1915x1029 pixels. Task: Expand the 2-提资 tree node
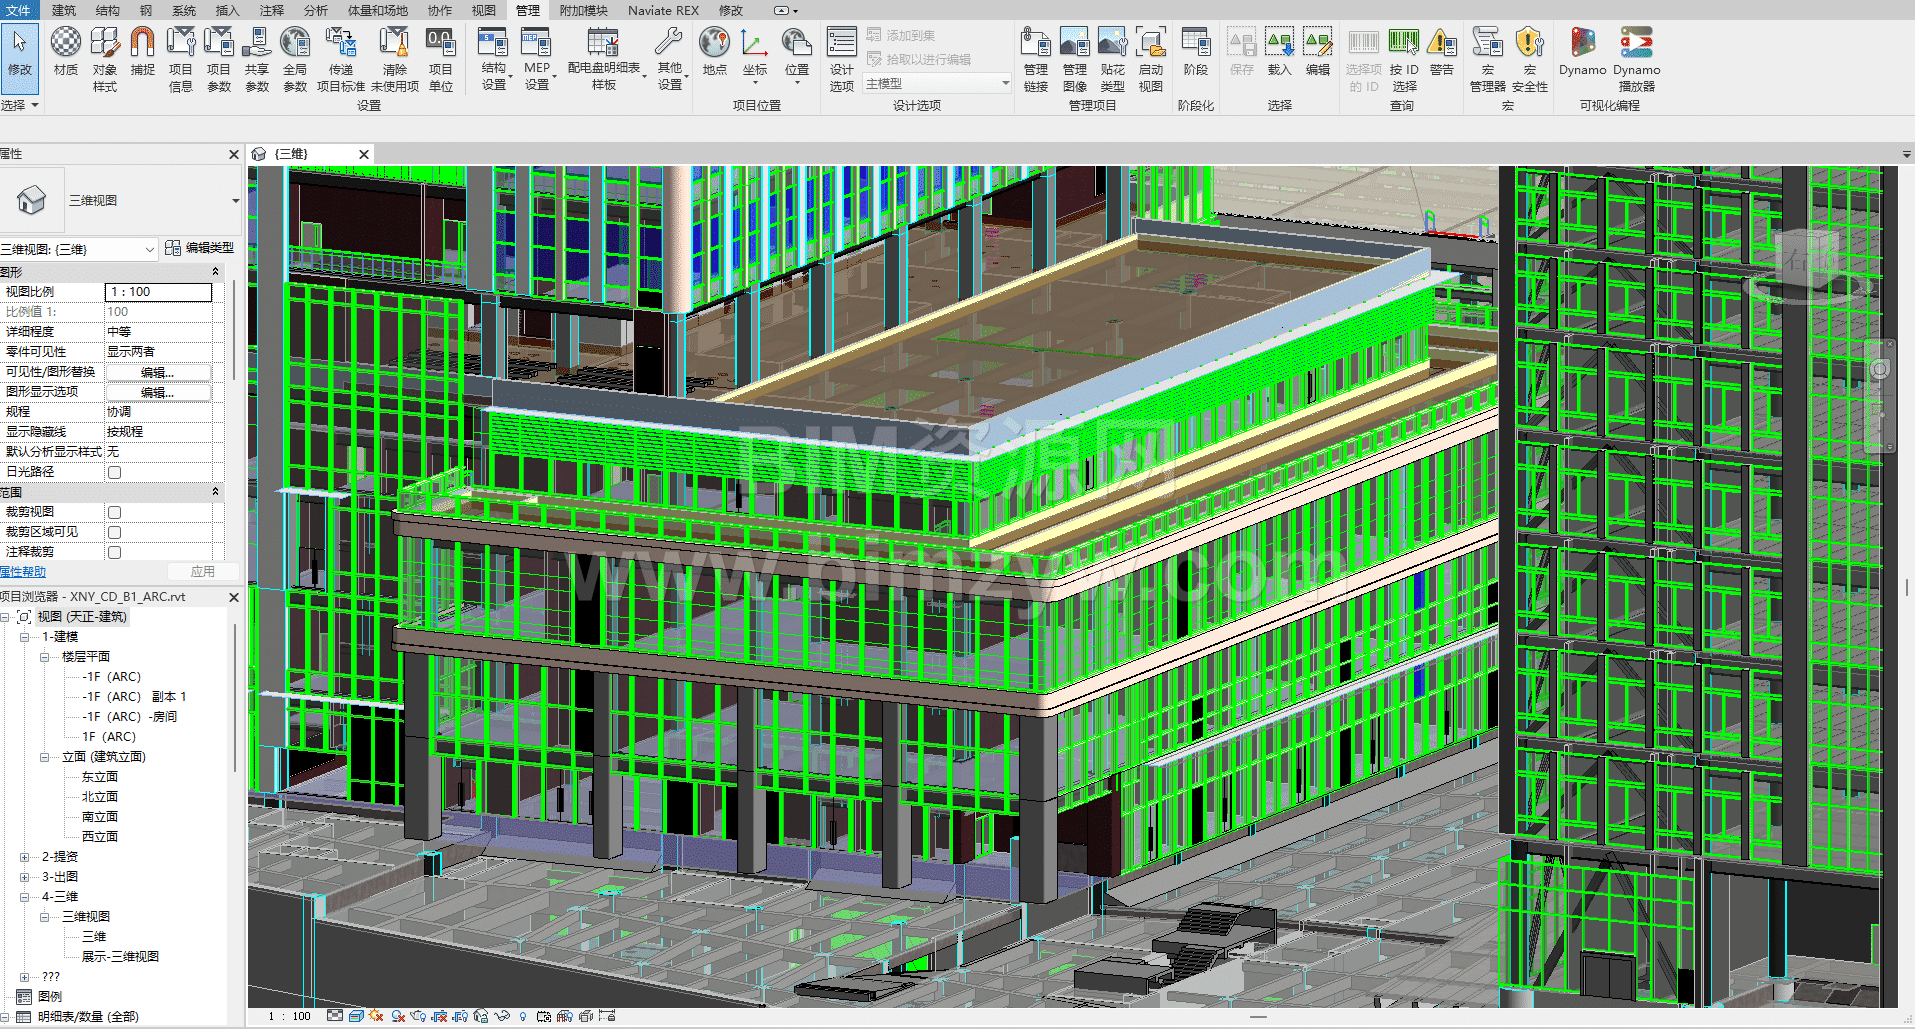[x=25, y=857]
